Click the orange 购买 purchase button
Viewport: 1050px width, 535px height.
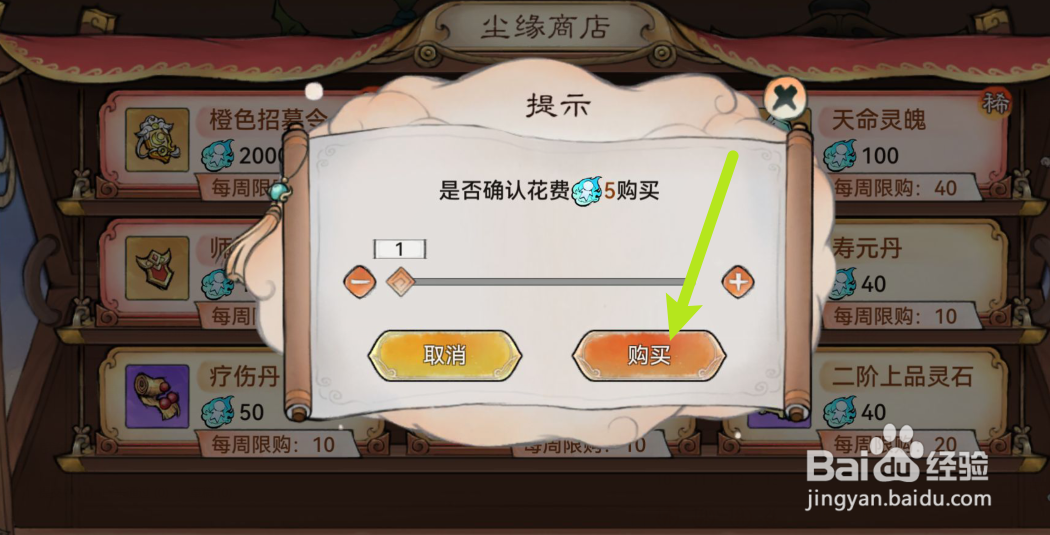coord(649,356)
